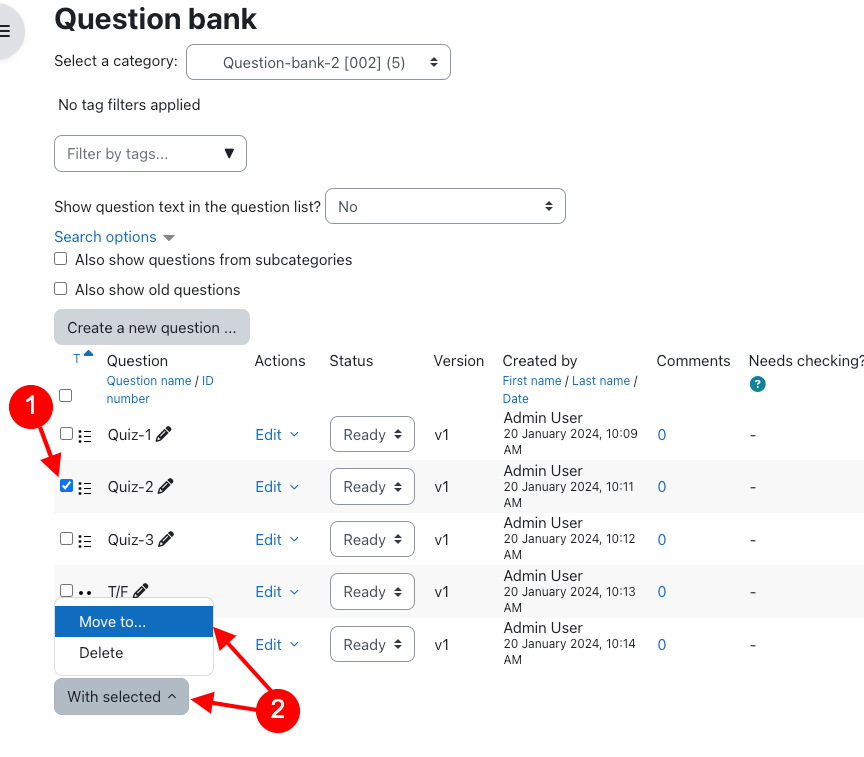Expand the Filter by tags dropdown
Screen dimensions: 864x757
[150, 153]
